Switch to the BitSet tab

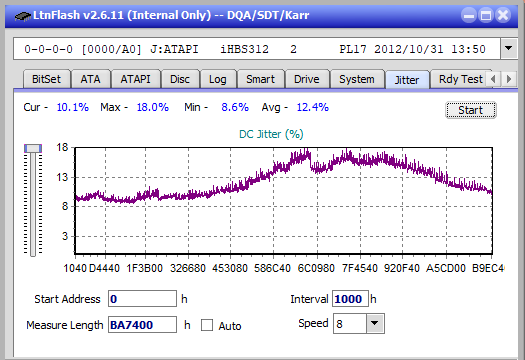pyautogui.click(x=47, y=79)
